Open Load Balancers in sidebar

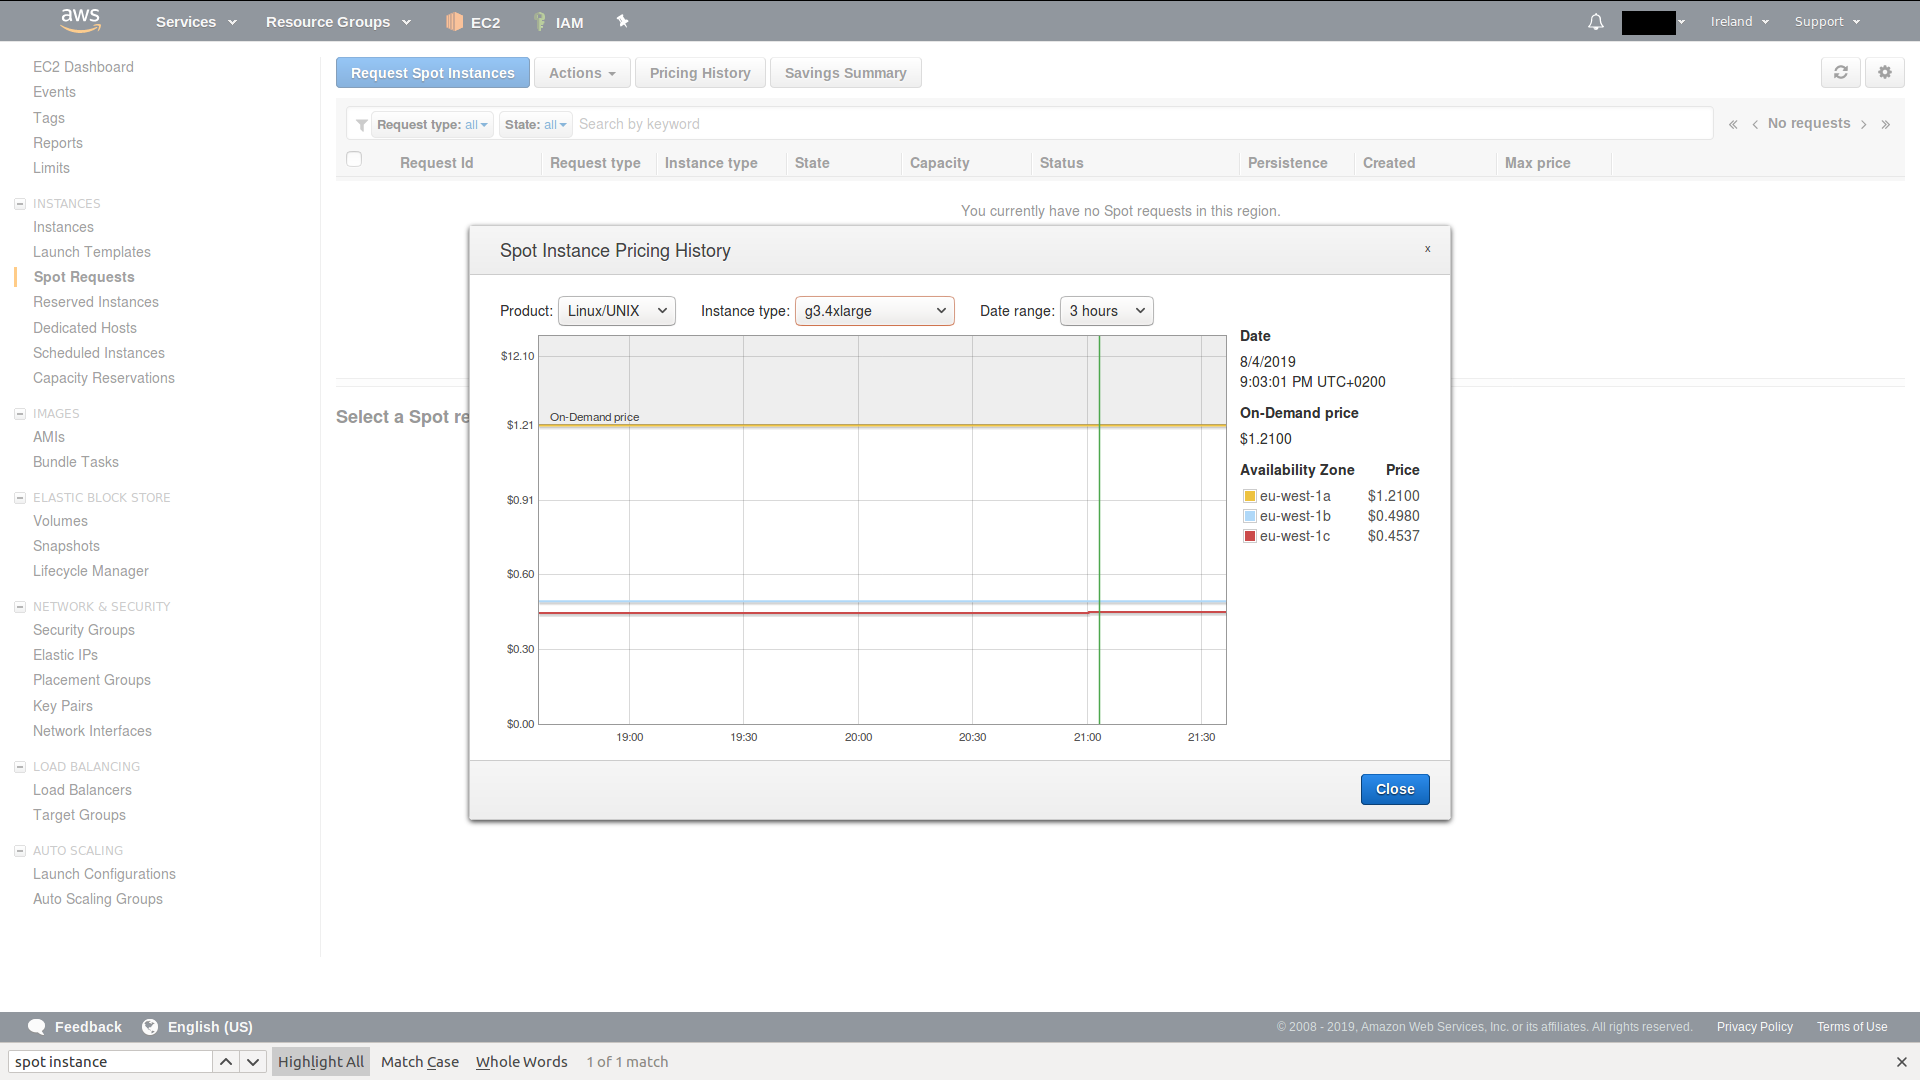[x=82, y=790]
